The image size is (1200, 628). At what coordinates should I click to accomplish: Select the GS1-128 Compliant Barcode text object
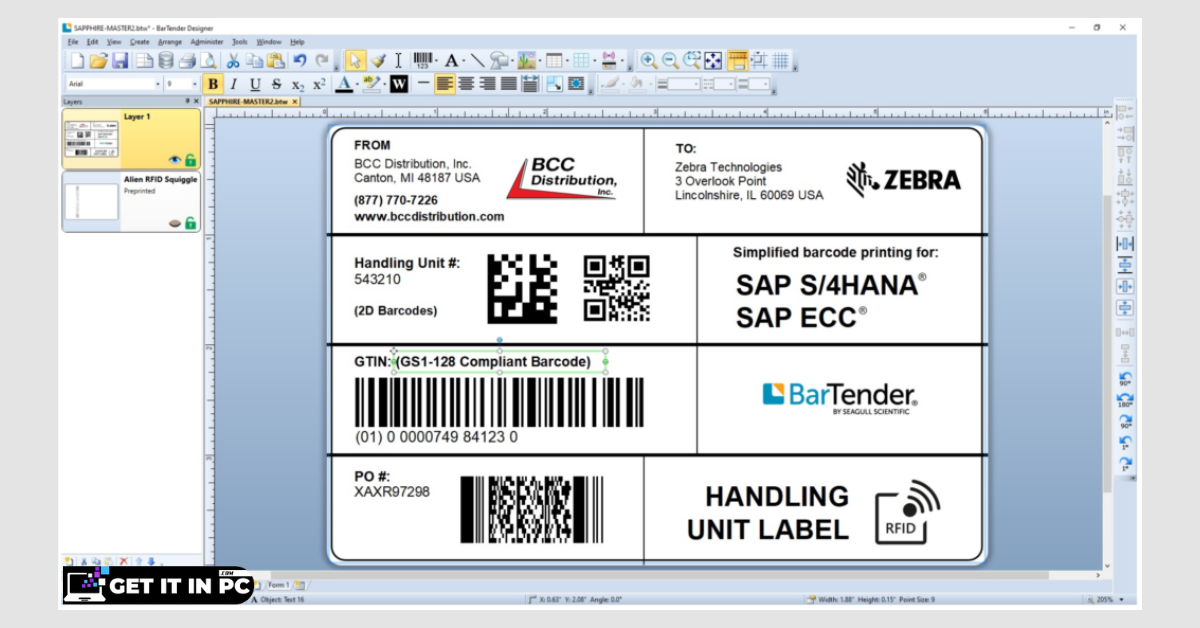pyautogui.click(x=499, y=361)
